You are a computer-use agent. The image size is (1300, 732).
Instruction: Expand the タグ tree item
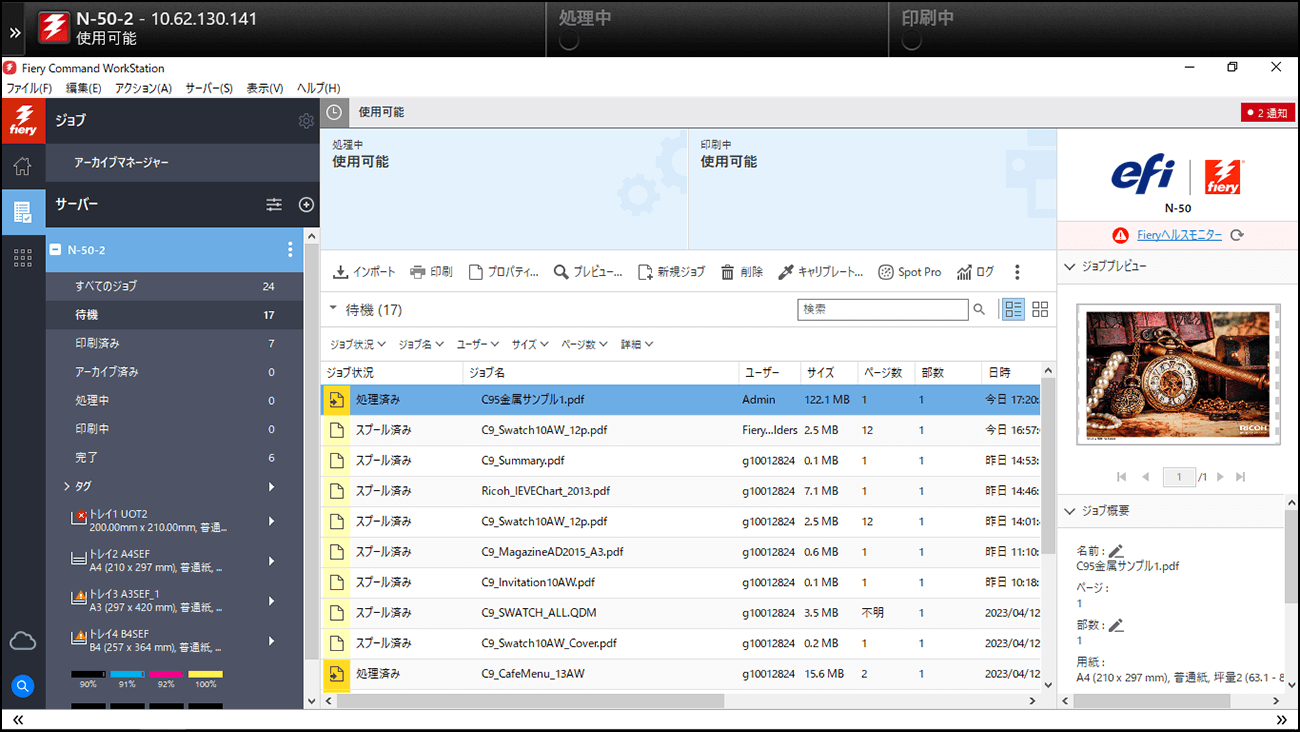(x=67, y=487)
